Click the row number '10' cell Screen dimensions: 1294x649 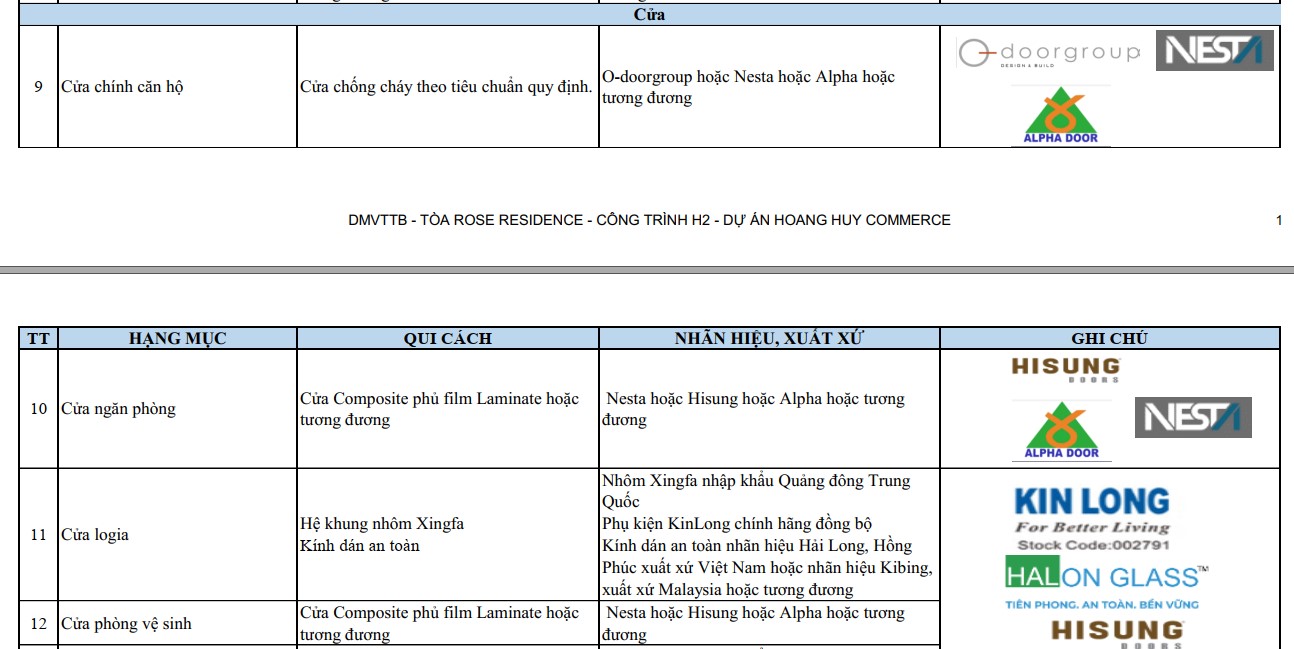pyautogui.click(x=39, y=409)
